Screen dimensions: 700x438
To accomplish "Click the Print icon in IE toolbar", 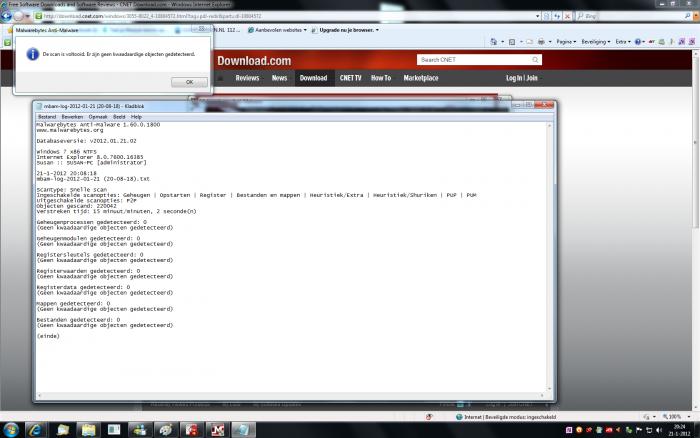I will point(541,42).
